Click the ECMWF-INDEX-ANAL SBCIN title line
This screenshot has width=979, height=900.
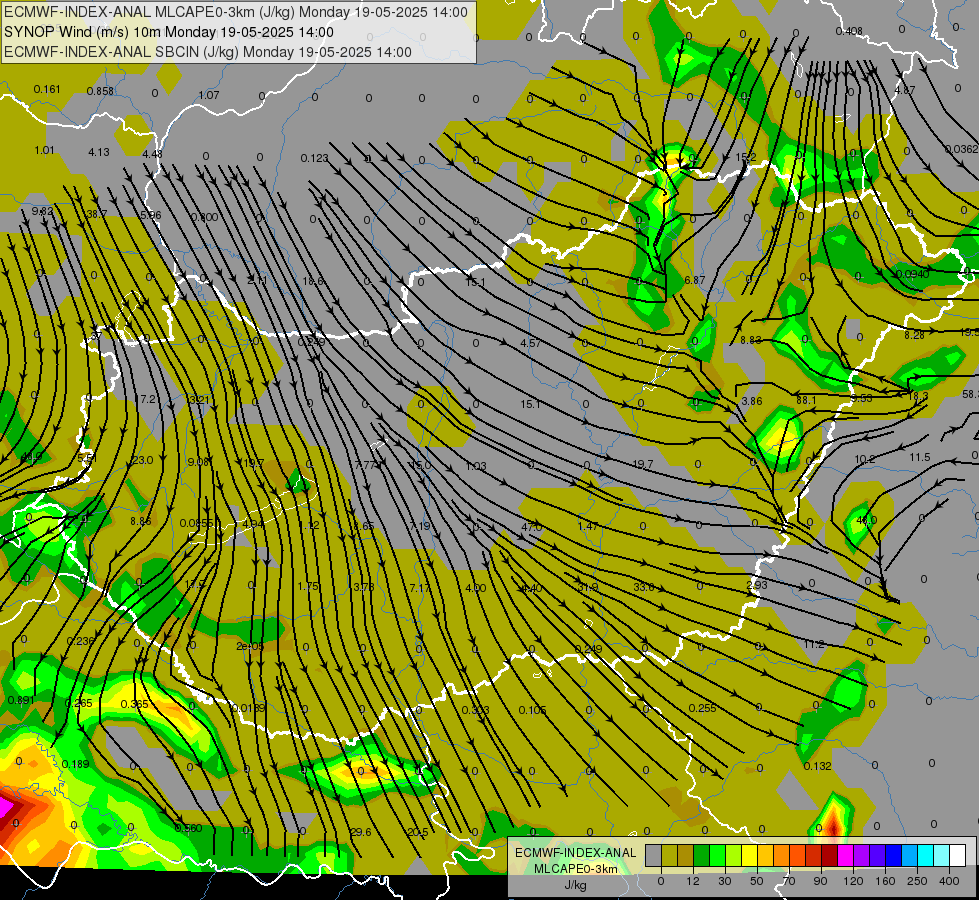pyautogui.click(x=208, y=52)
